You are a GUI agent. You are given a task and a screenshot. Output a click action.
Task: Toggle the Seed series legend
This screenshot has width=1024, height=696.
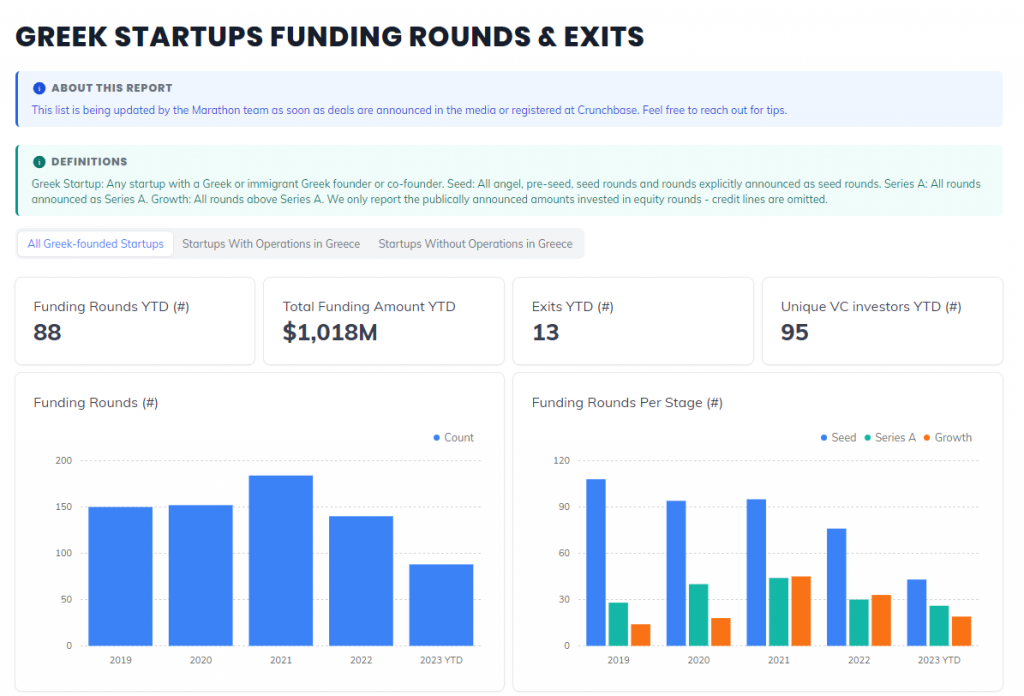click(x=823, y=438)
